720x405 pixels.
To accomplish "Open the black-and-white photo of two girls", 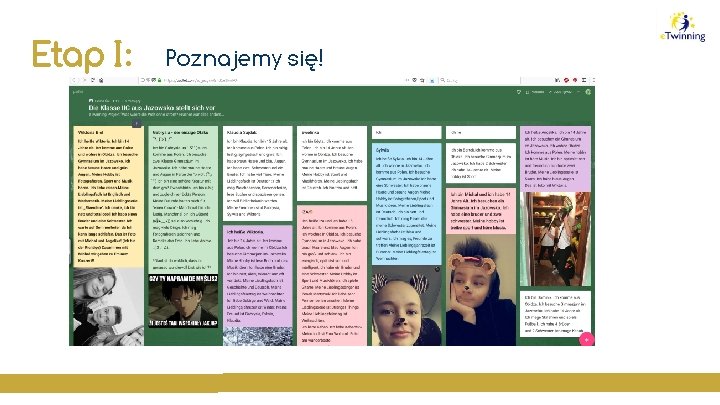I will coord(108,306).
